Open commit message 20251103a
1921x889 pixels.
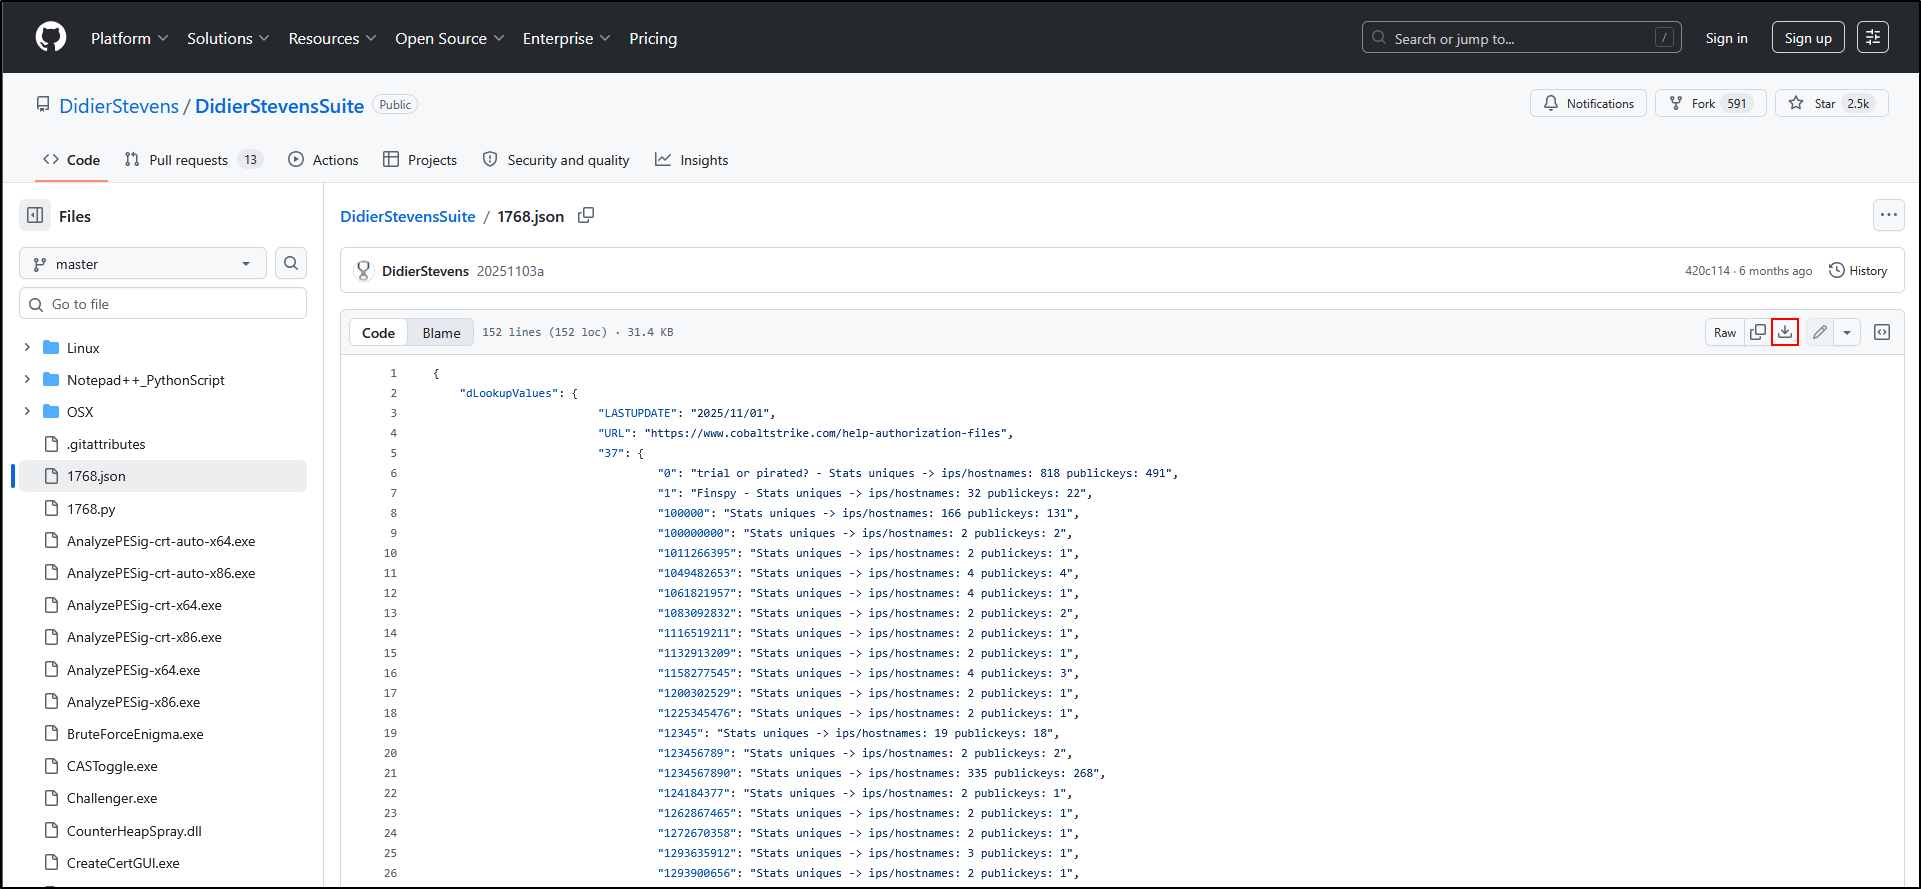(510, 271)
